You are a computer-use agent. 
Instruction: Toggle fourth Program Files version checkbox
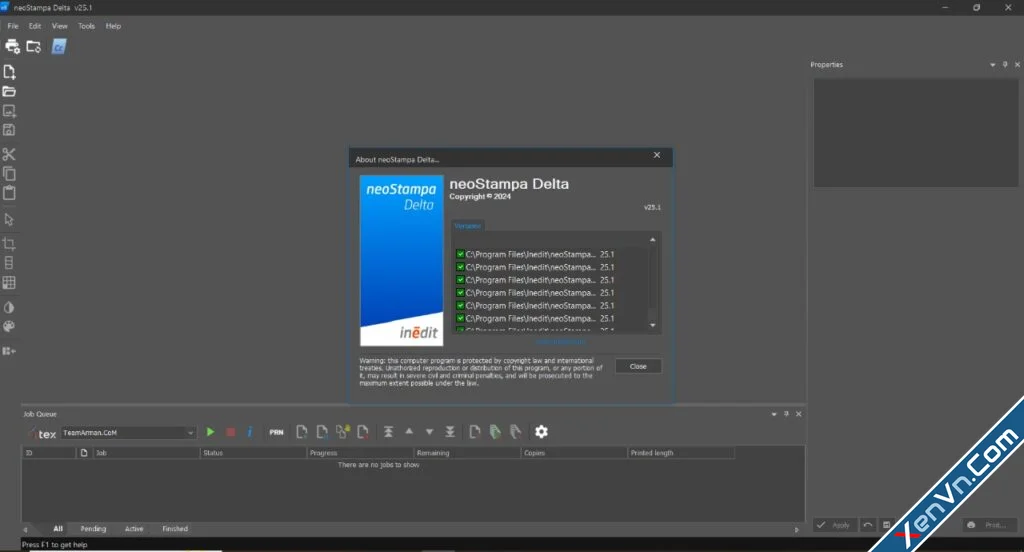point(460,293)
